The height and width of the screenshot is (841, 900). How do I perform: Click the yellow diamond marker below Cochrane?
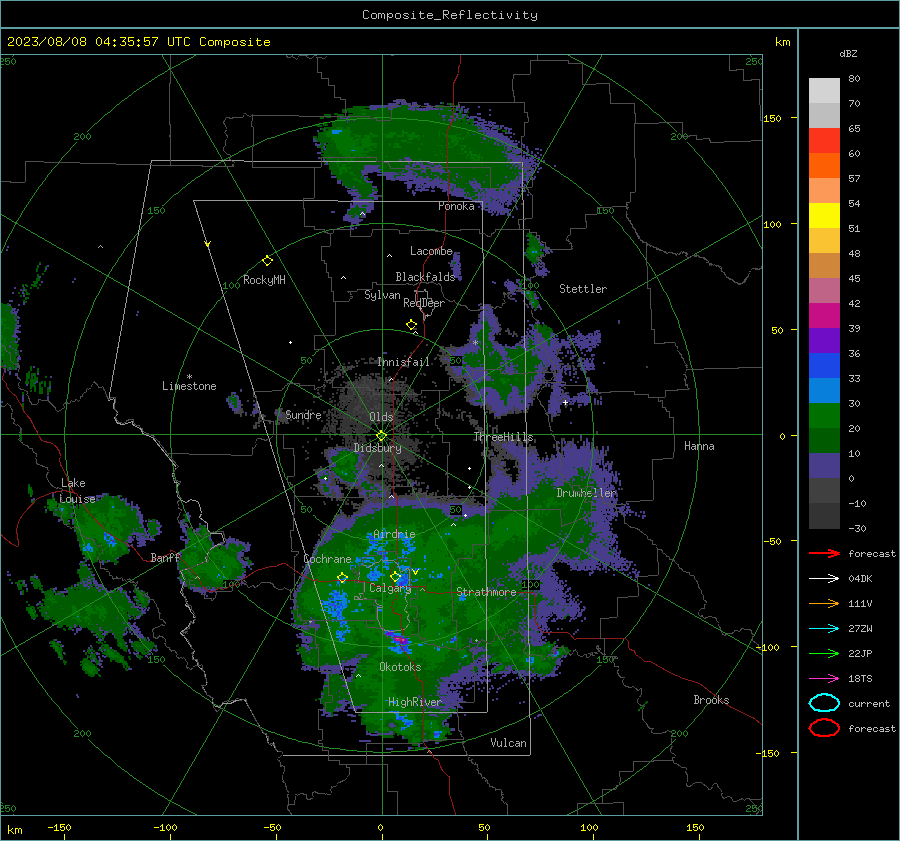tap(342, 578)
